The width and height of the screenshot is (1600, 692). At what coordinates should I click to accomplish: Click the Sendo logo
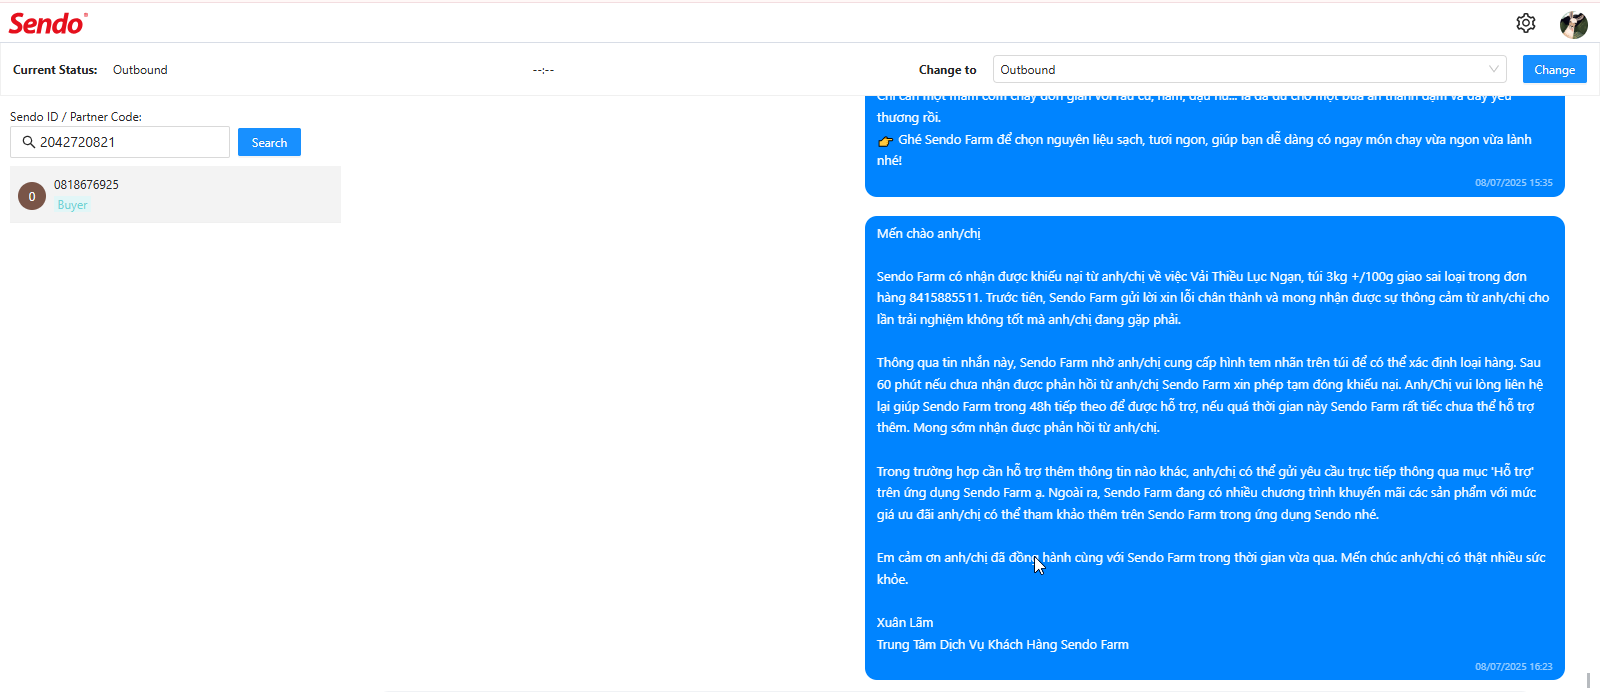pos(48,23)
